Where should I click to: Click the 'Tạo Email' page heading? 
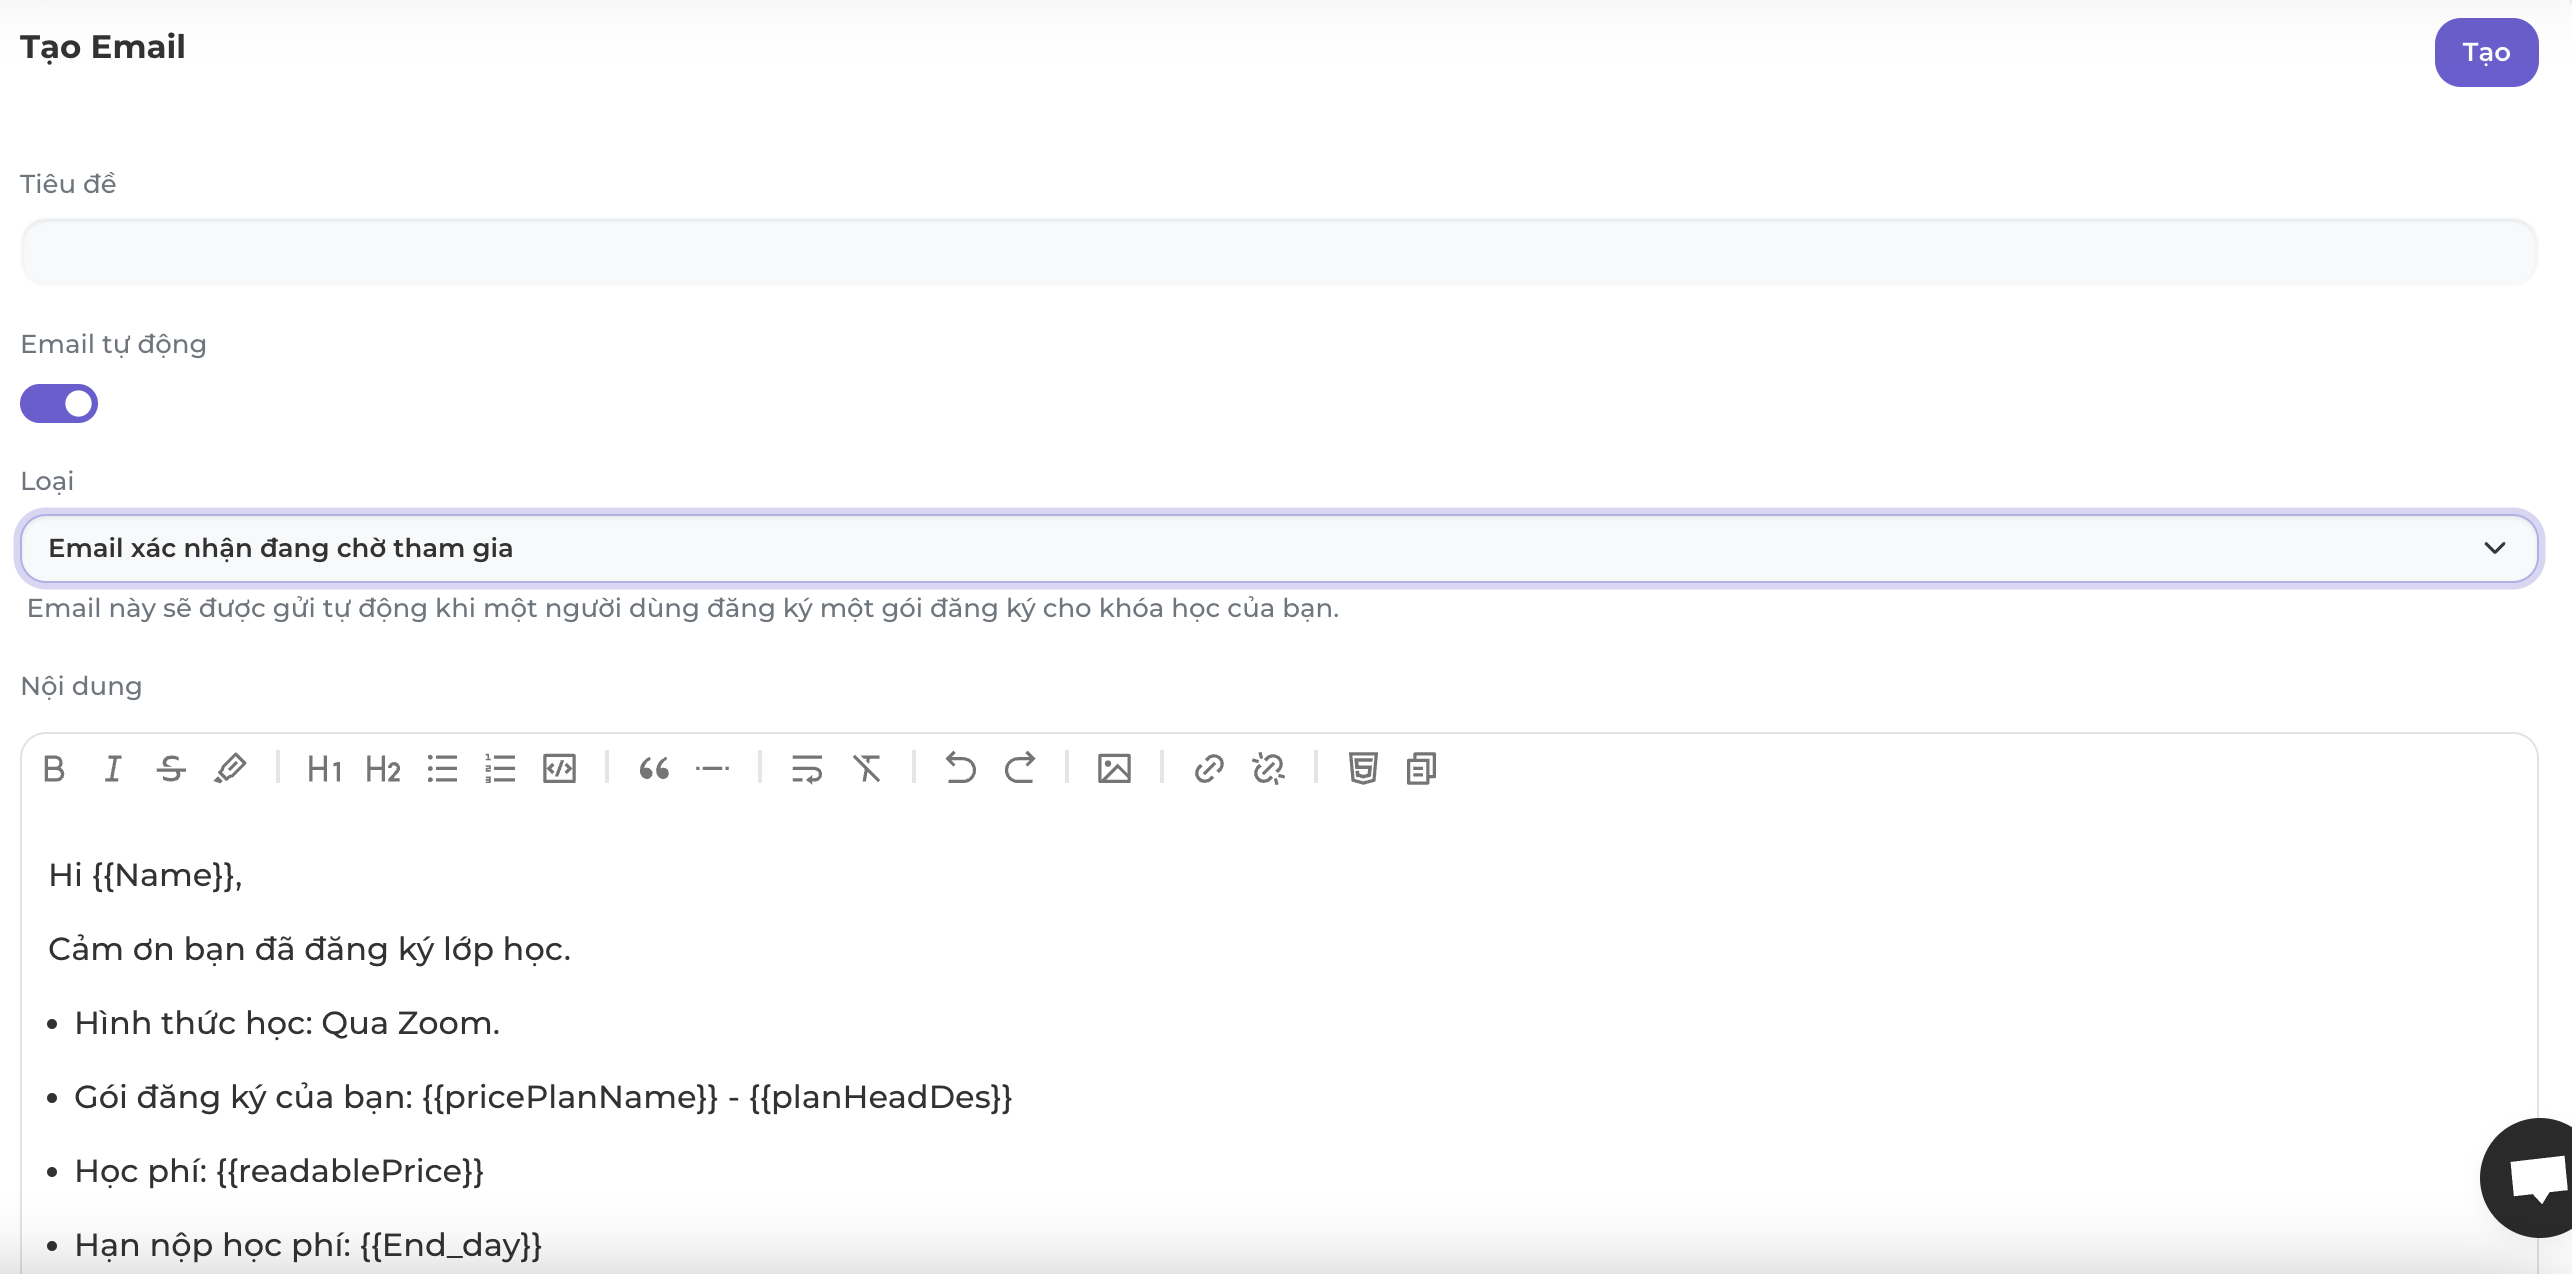[x=103, y=47]
